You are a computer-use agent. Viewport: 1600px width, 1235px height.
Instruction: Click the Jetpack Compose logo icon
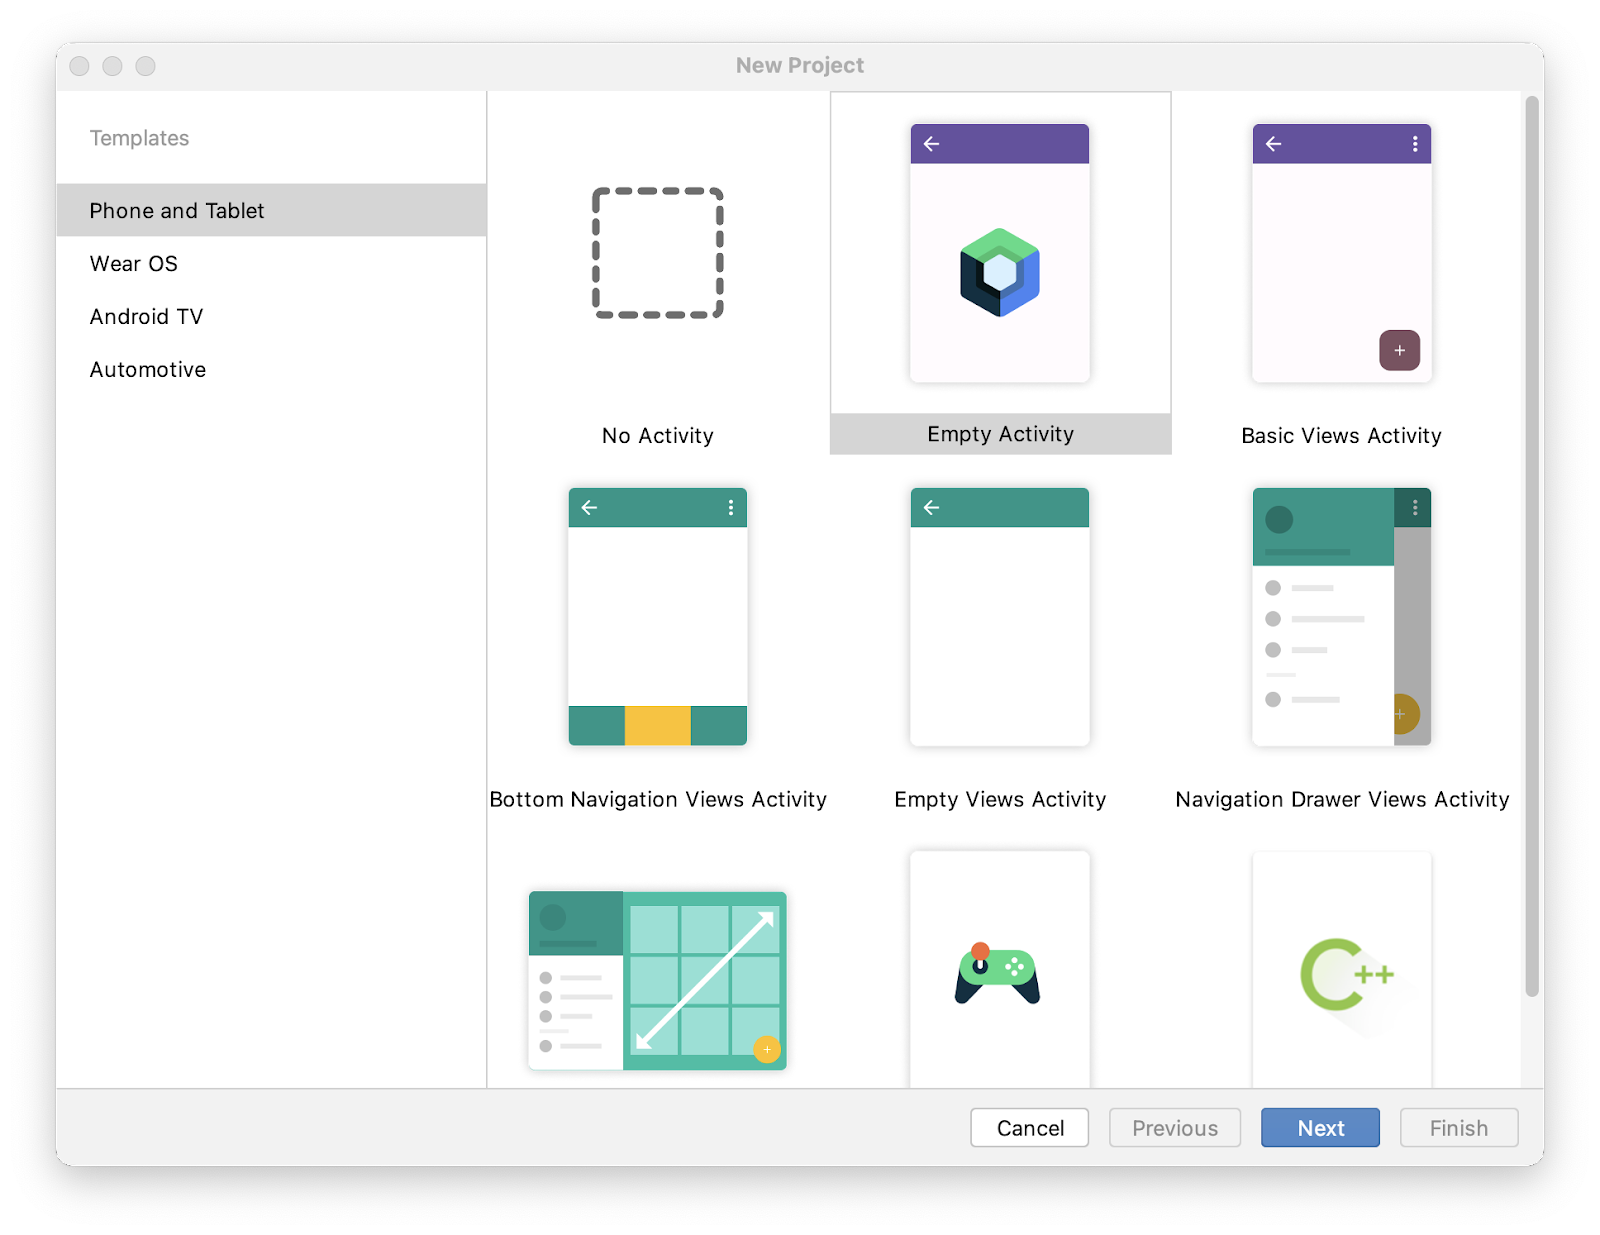coord(1000,272)
